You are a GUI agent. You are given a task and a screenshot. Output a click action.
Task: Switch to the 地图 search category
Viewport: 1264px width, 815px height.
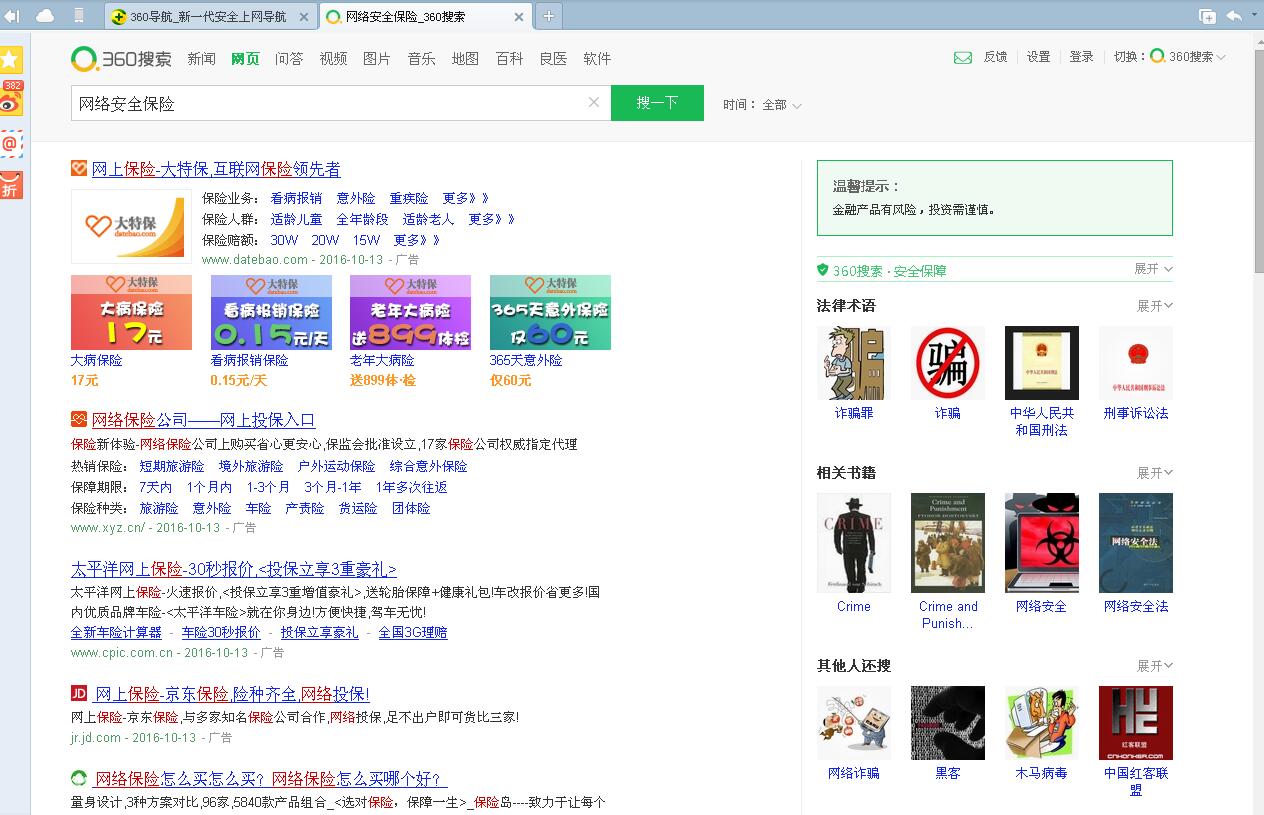pyautogui.click(x=465, y=59)
